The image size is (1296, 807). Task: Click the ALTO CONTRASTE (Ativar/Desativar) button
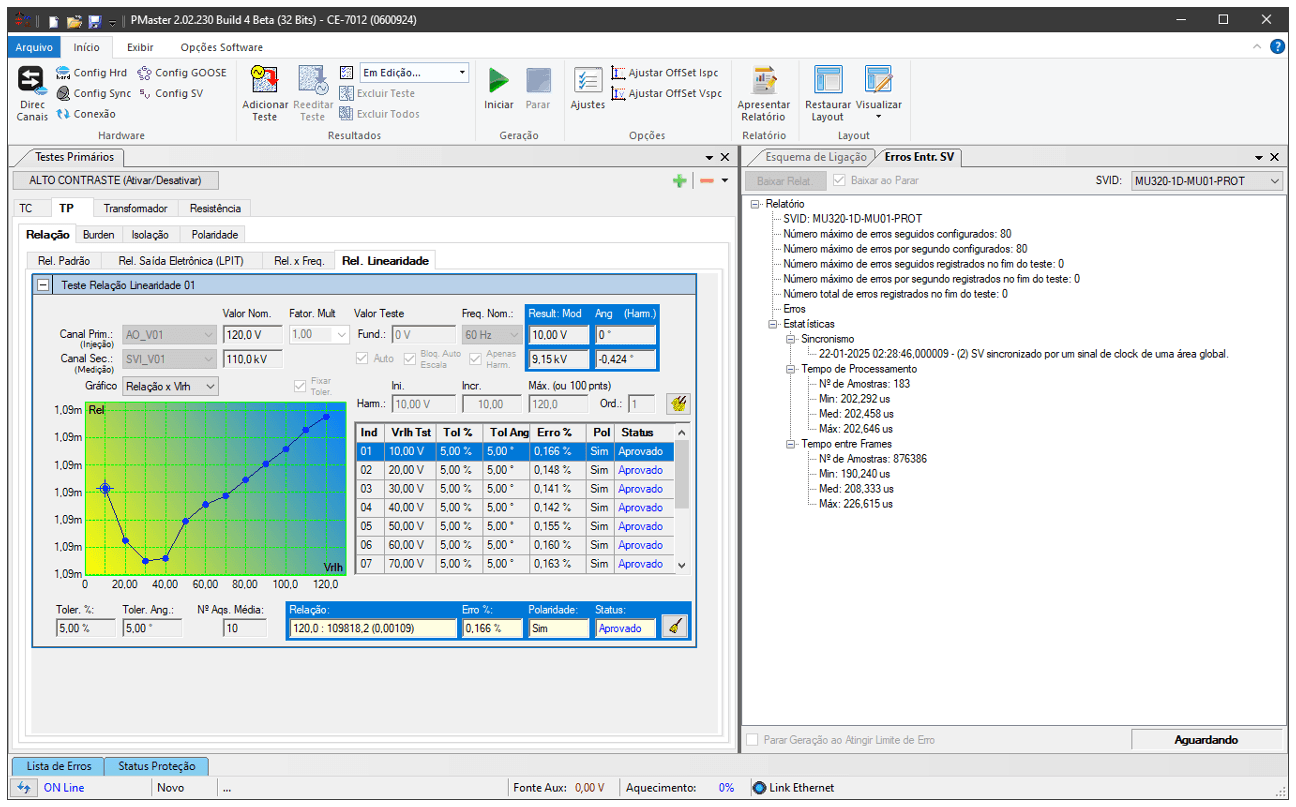tap(116, 181)
